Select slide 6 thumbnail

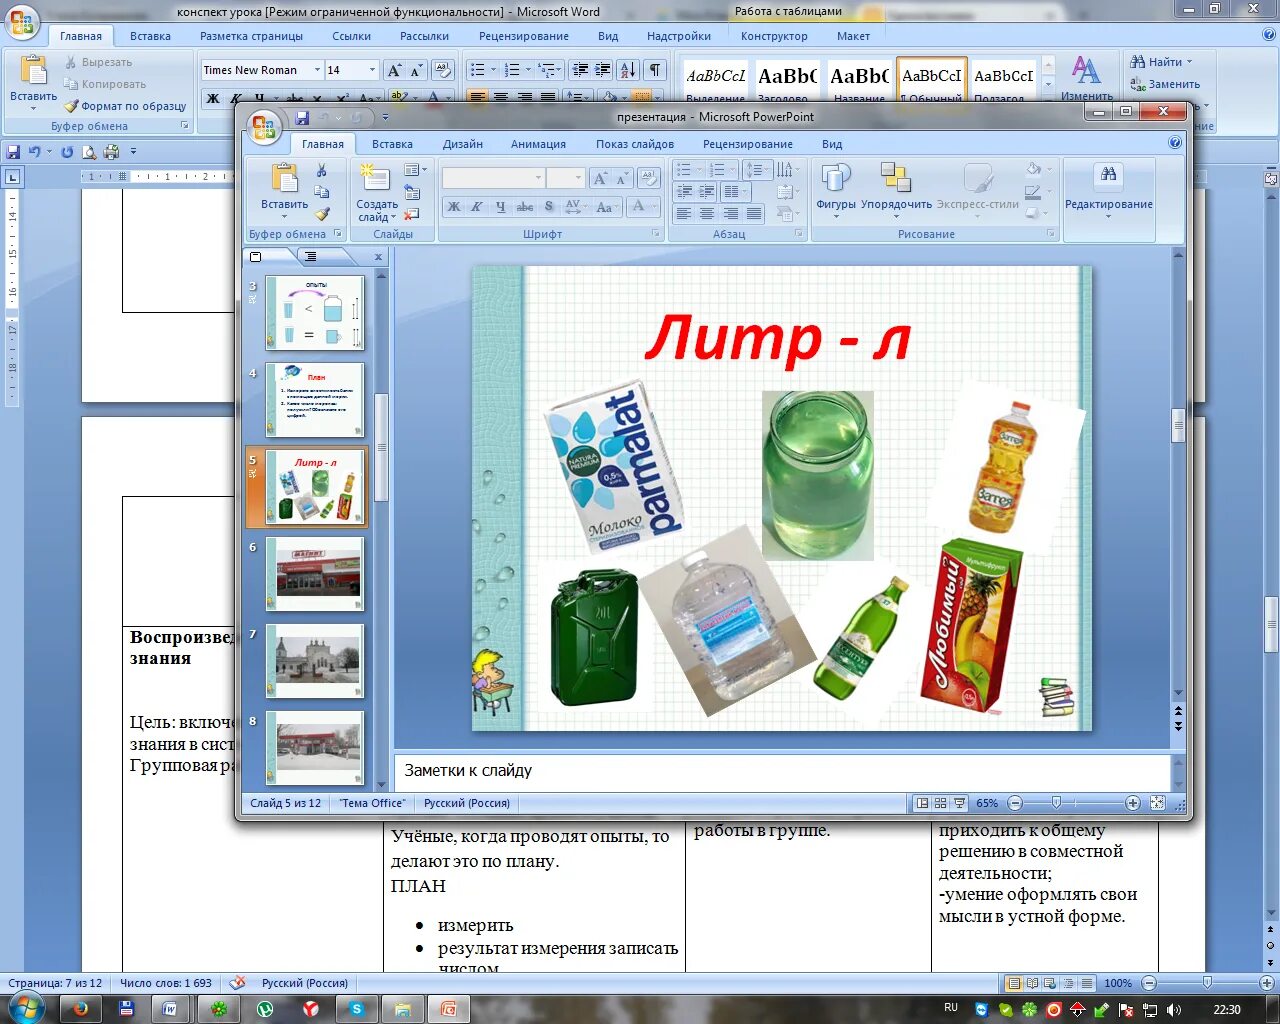pyautogui.click(x=315, y=574)
